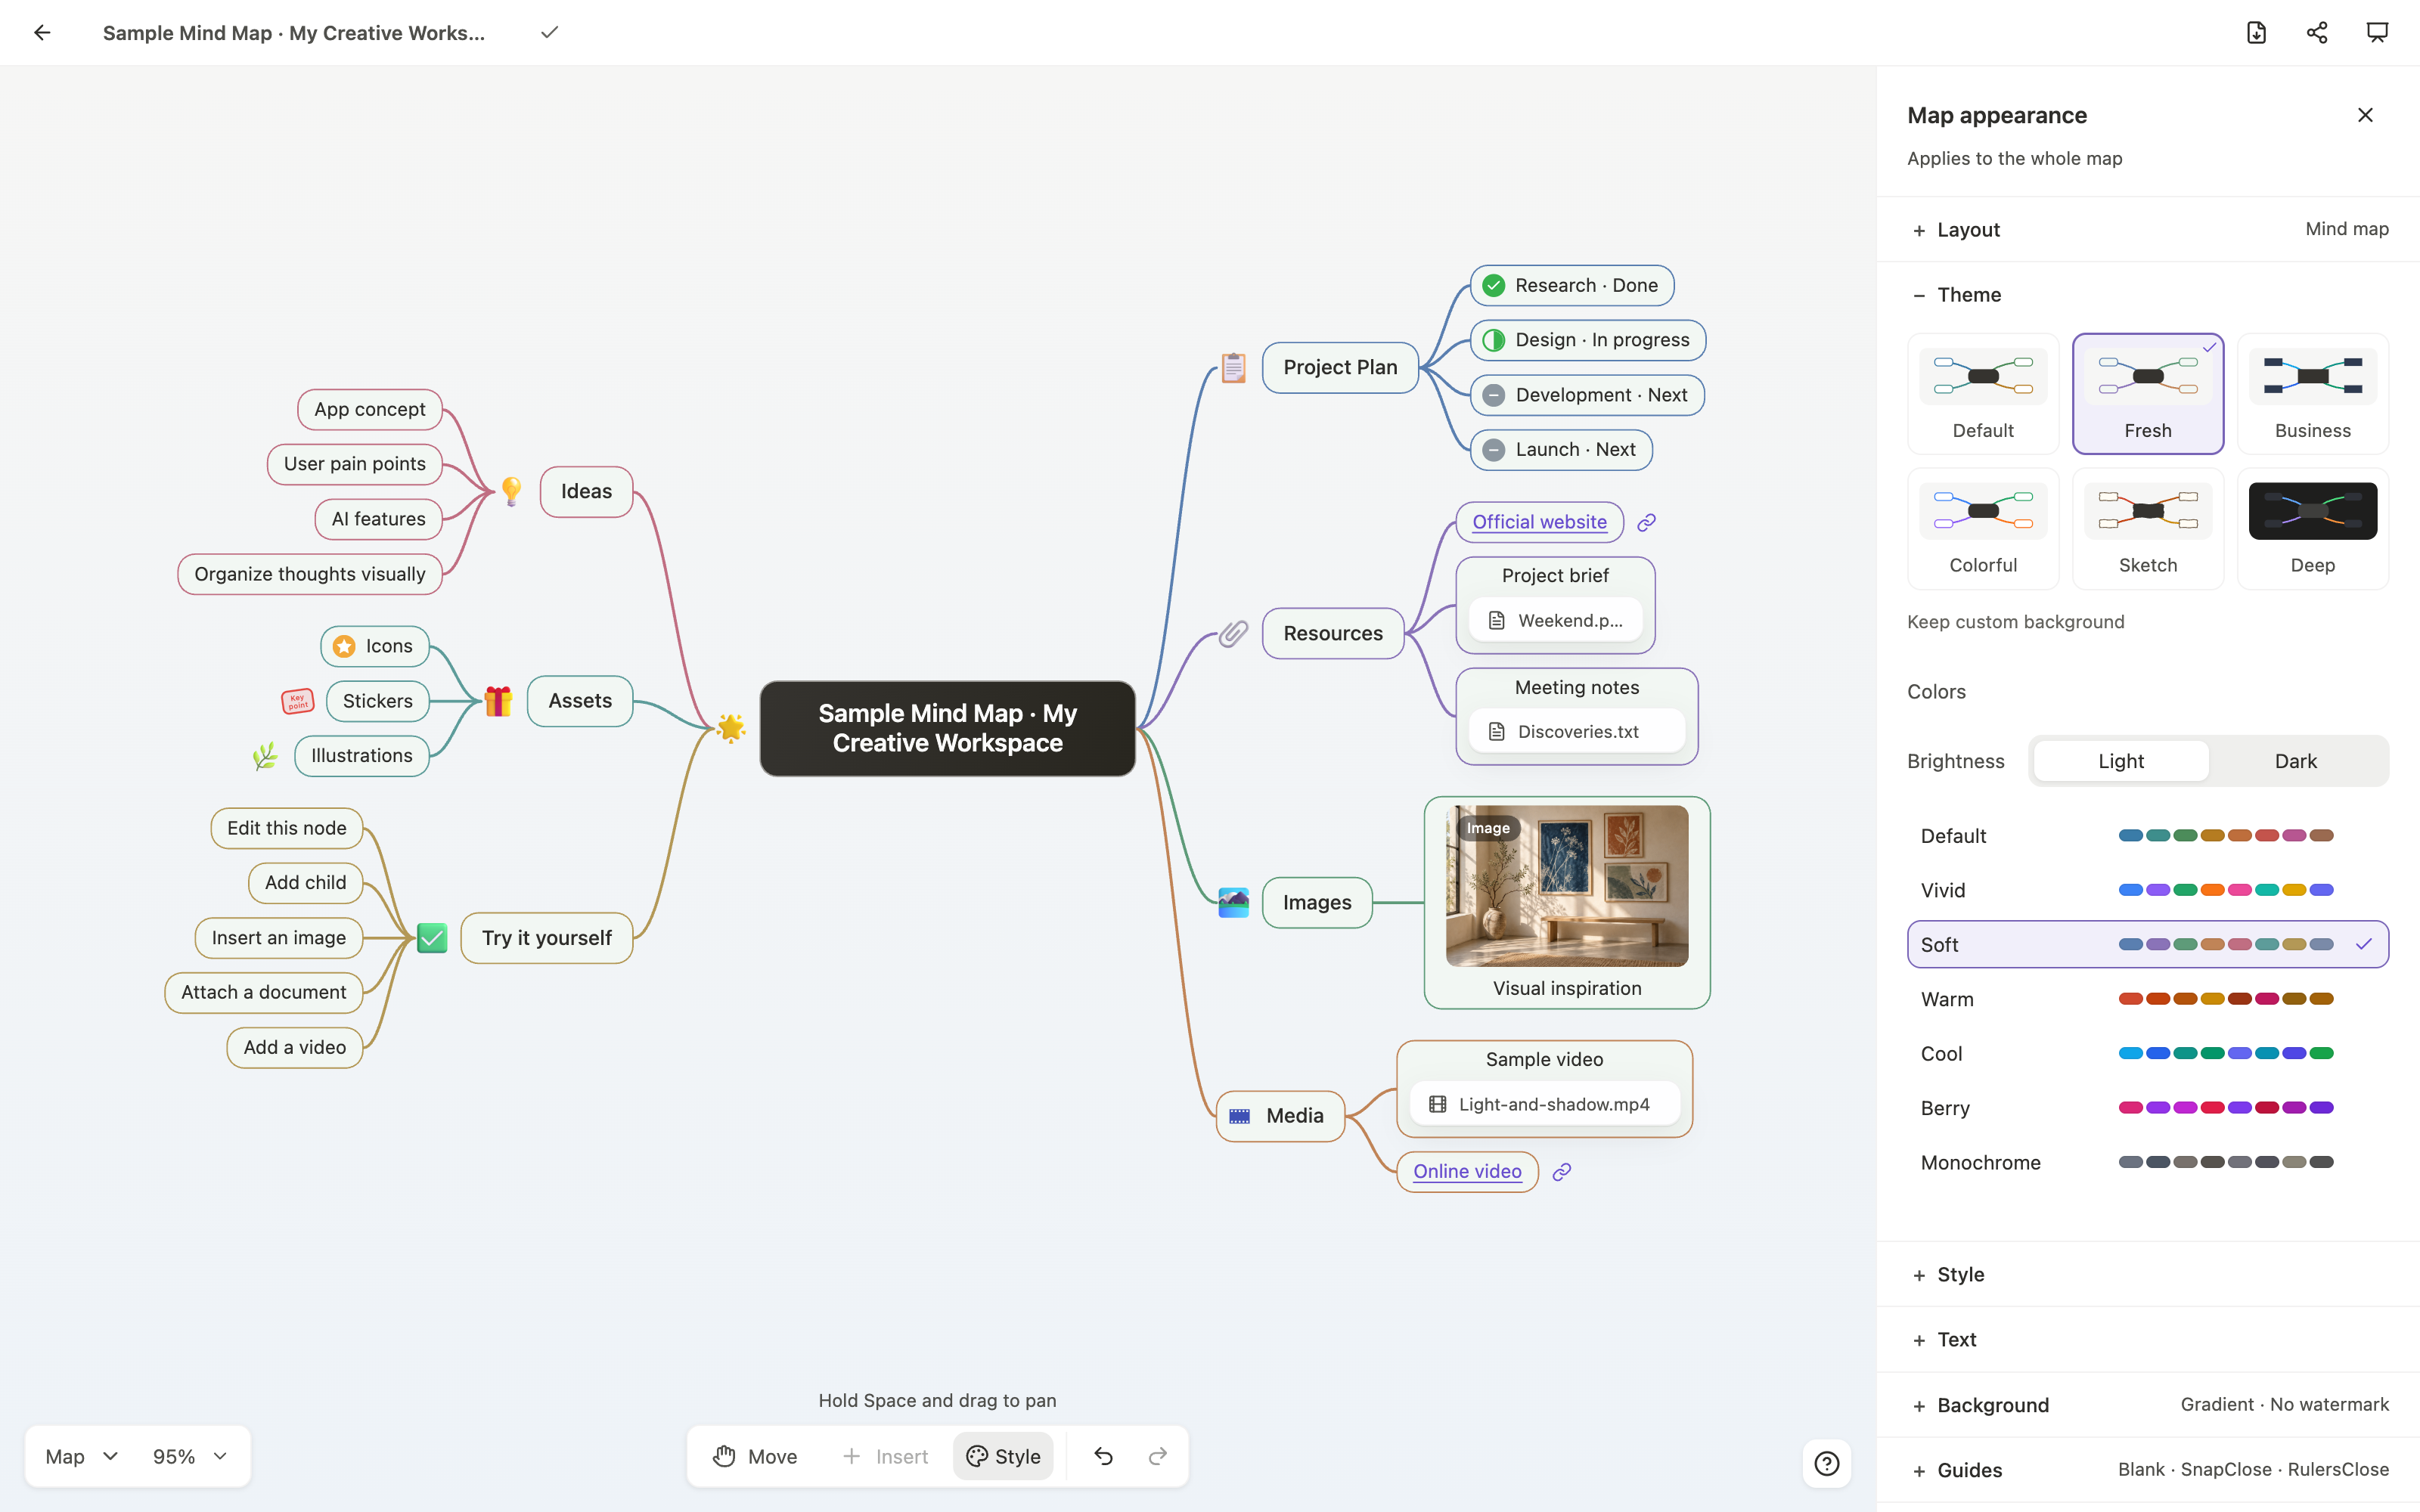Click the leaf illustration icon near Illustrations
The image size is (2420, 1512).
(x=265, y=755)
